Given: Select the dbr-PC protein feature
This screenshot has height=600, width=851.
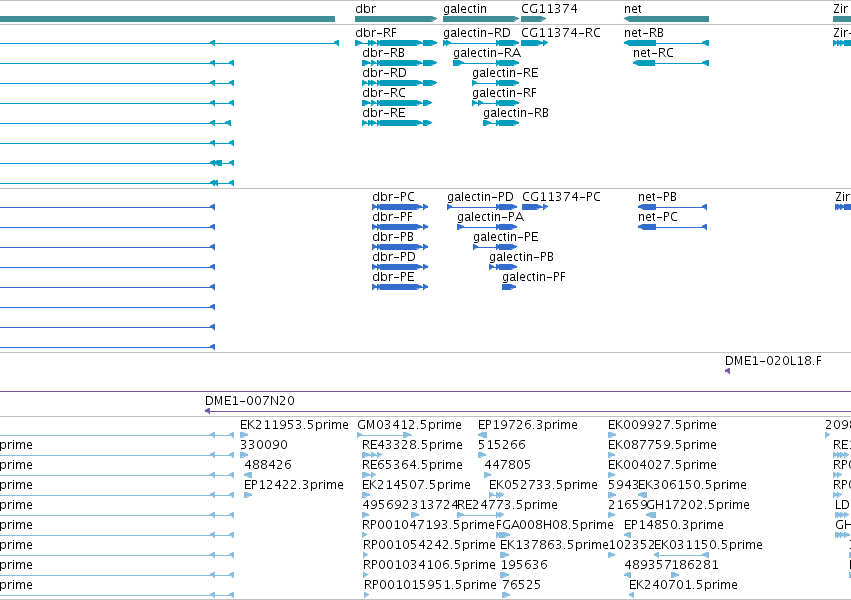Looking at the screenshot, I should click(x=400, y=207).
